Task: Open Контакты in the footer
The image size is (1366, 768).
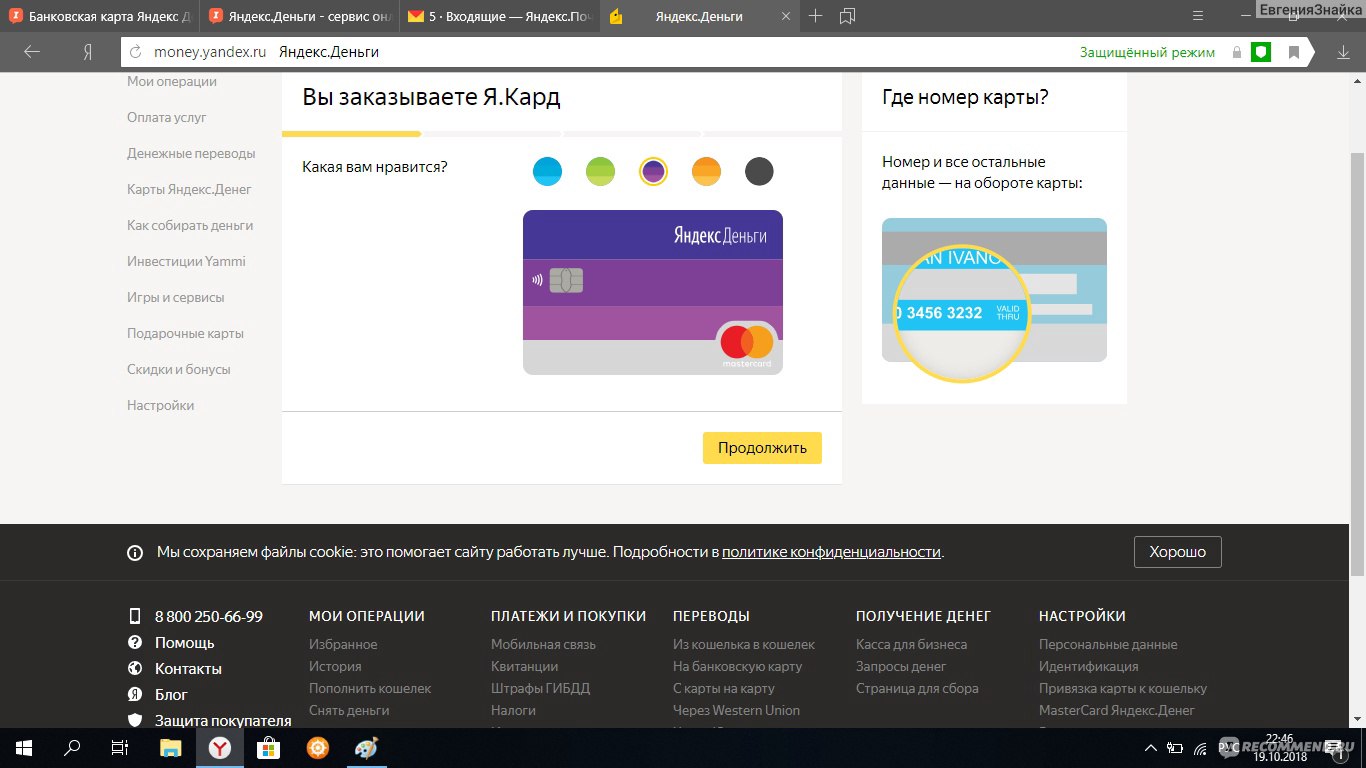Action: pos(188,668)
